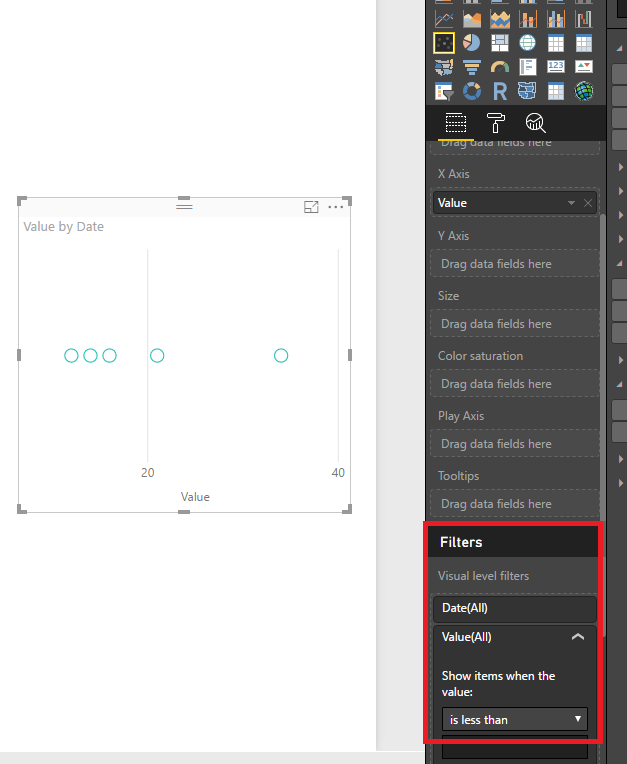Click the 'Visual level filters' label
The image size is (627, 764).
pyautogui.click(x=483, y=575)
